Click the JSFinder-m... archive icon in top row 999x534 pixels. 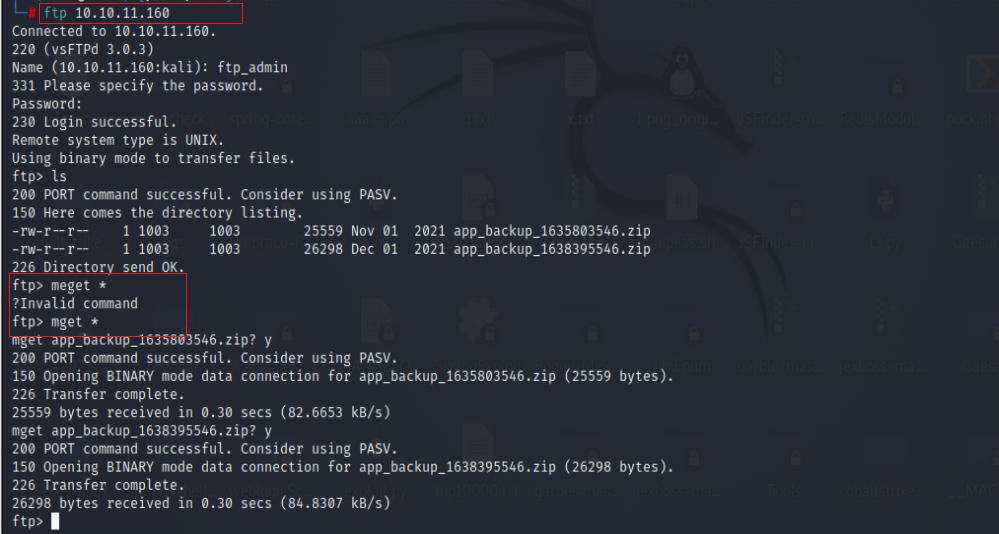click(x=782, y=75)
